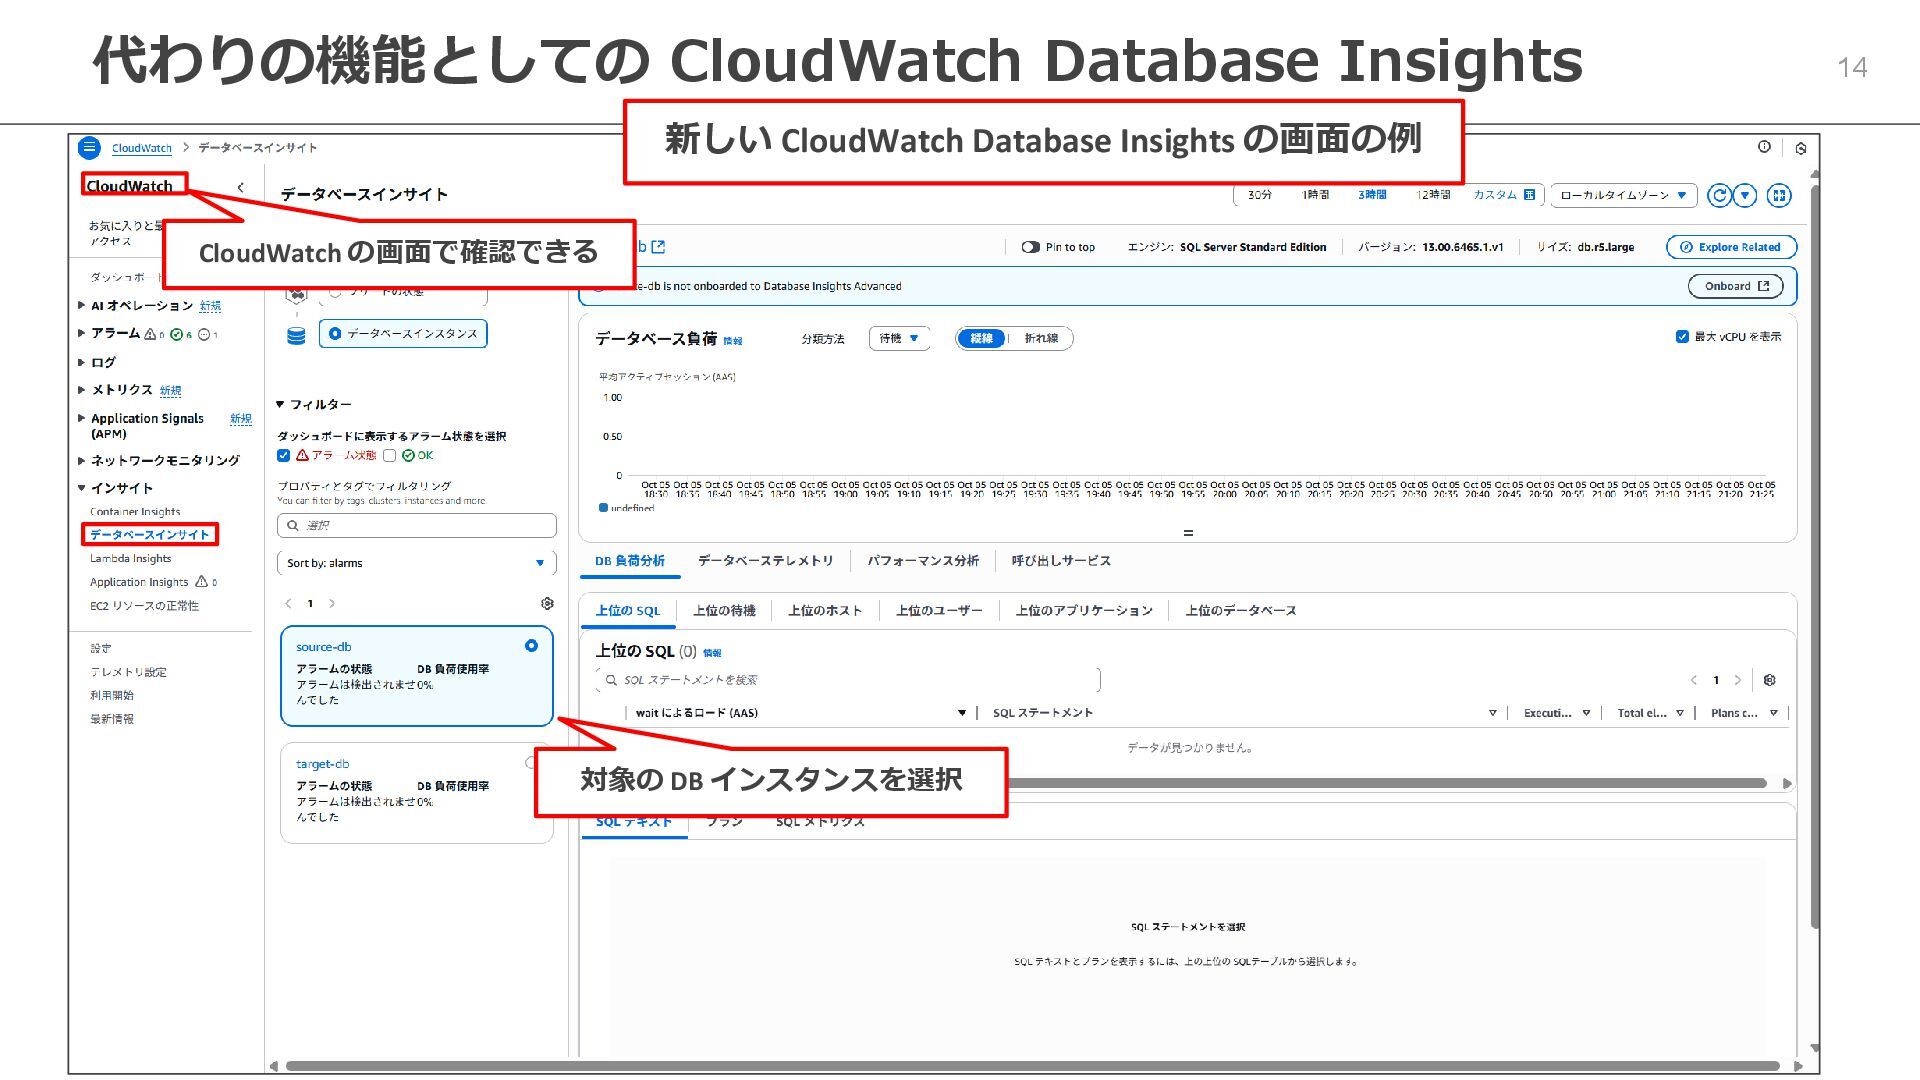
Task: Click the refresh icon in the top toolbar
Action: [1718, 195]
